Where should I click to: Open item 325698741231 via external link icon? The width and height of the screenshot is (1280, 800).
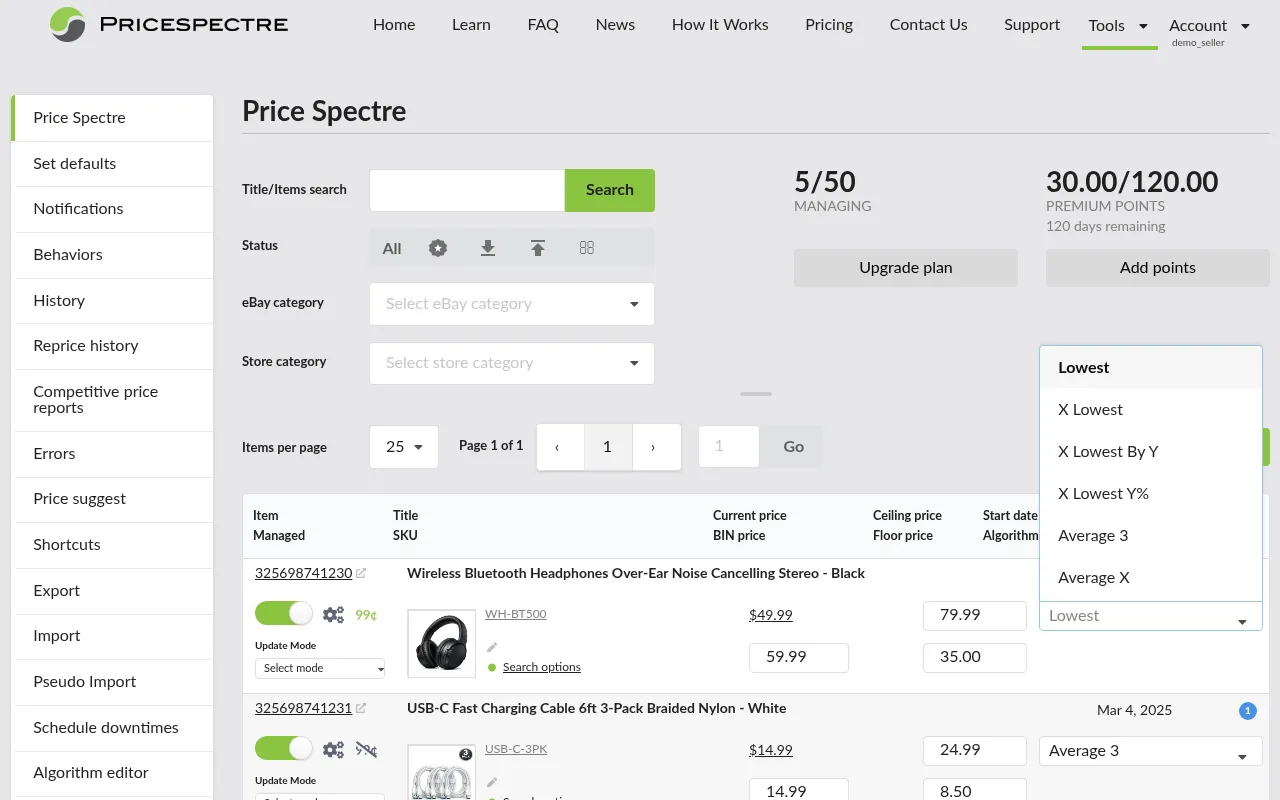coord(359,706)
